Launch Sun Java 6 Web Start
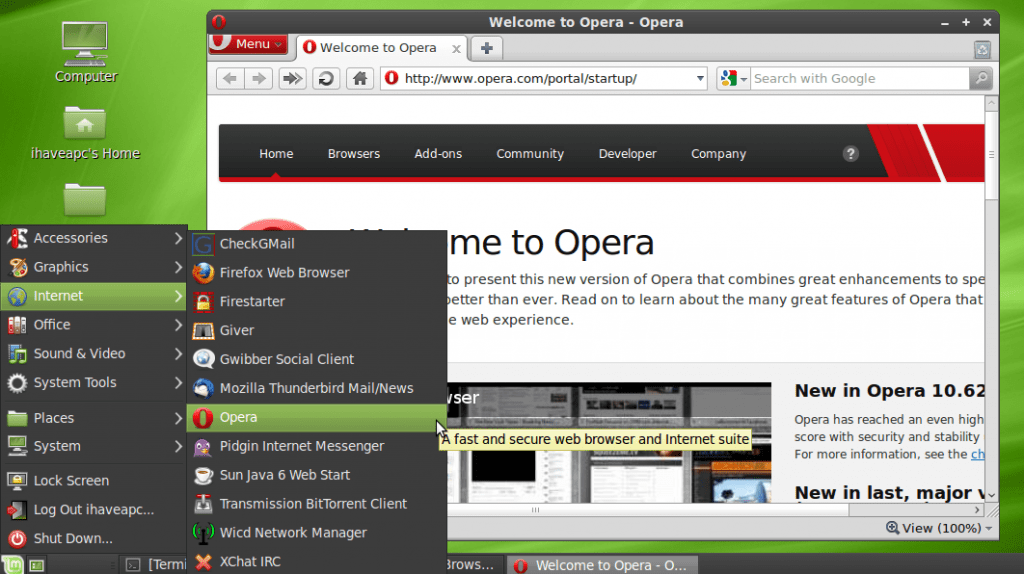1024x574 pixels. pyautogui.click(x=317, y=475)
